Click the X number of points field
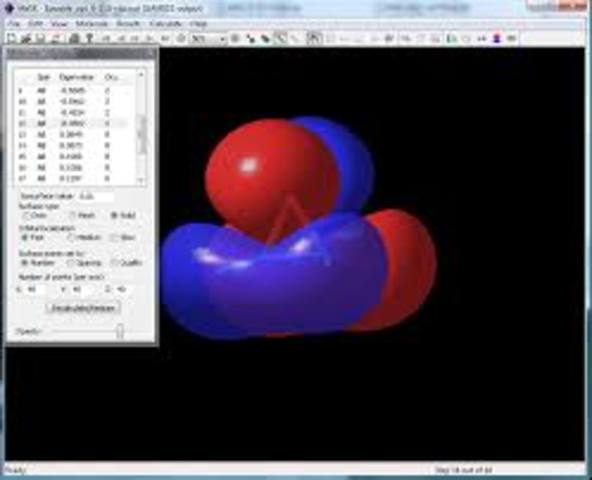The width and height of the screenshot is (592, 480). [36, 289]
